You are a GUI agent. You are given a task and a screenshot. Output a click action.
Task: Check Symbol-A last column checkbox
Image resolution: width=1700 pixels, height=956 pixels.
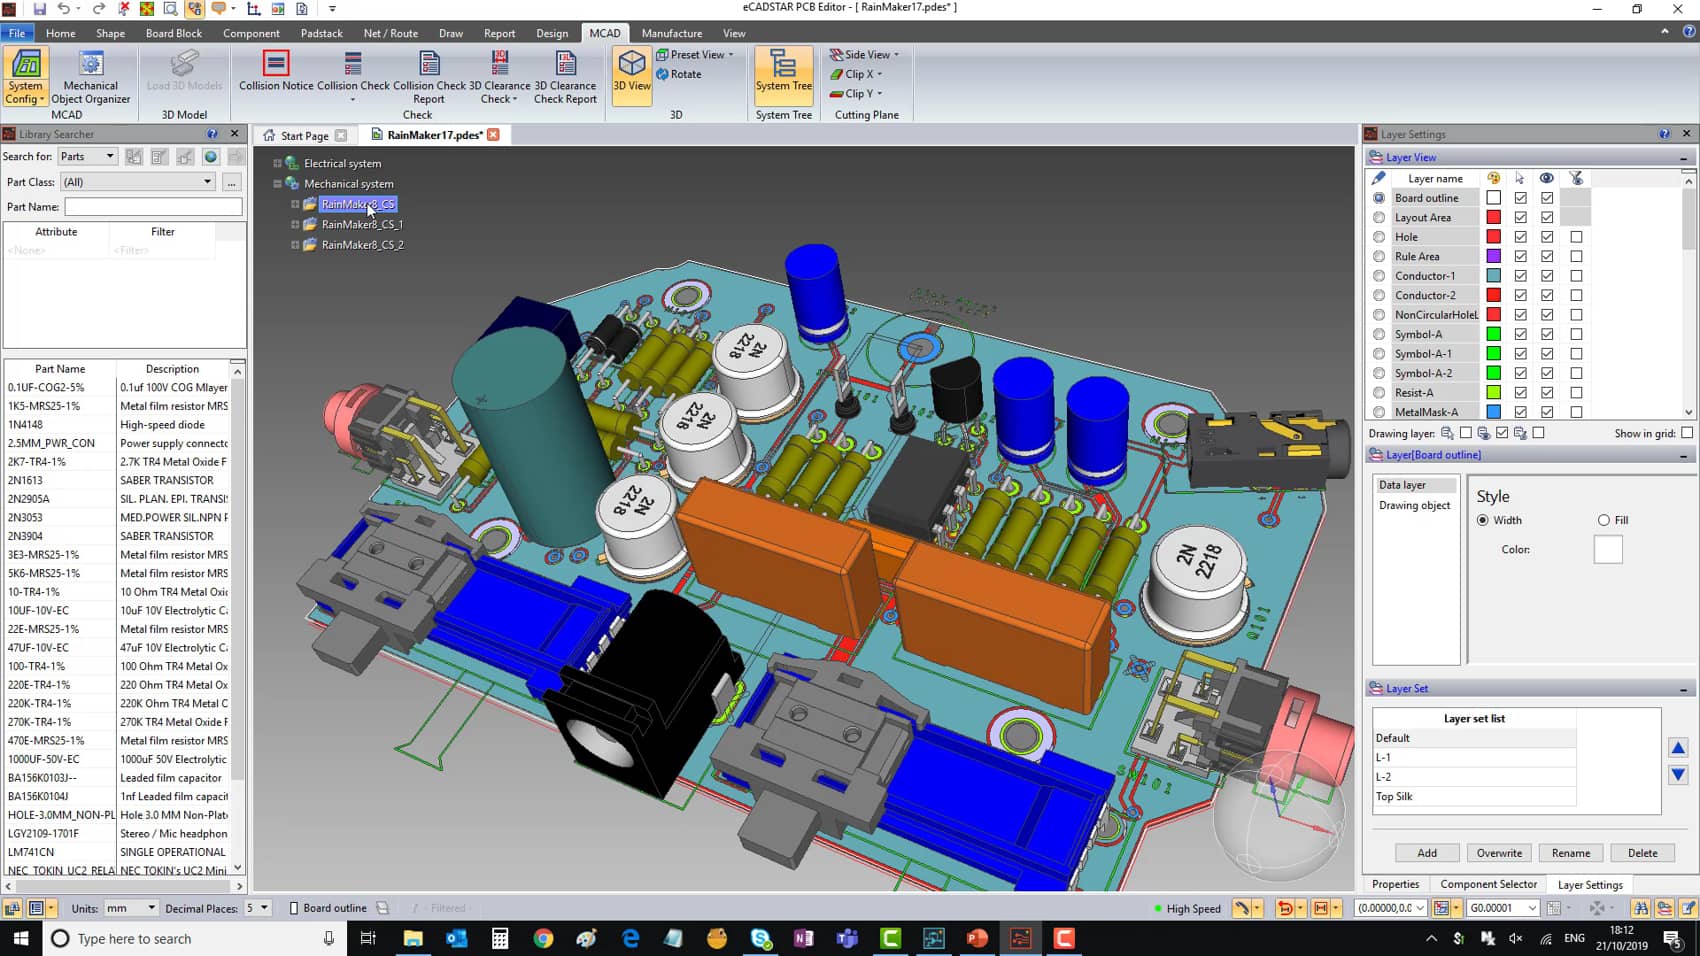tap(1576, 334)
